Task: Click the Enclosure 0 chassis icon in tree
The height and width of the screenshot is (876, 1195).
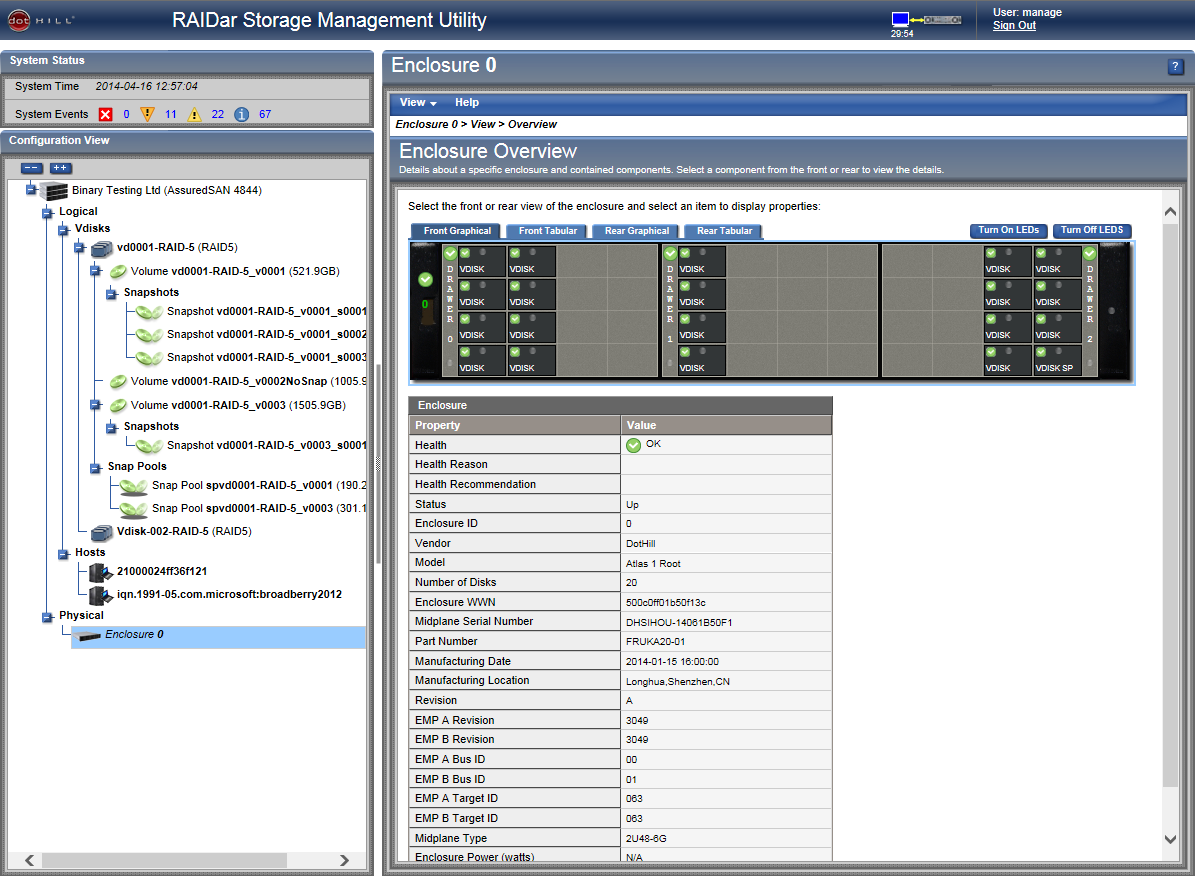Action: coord(89,636)
